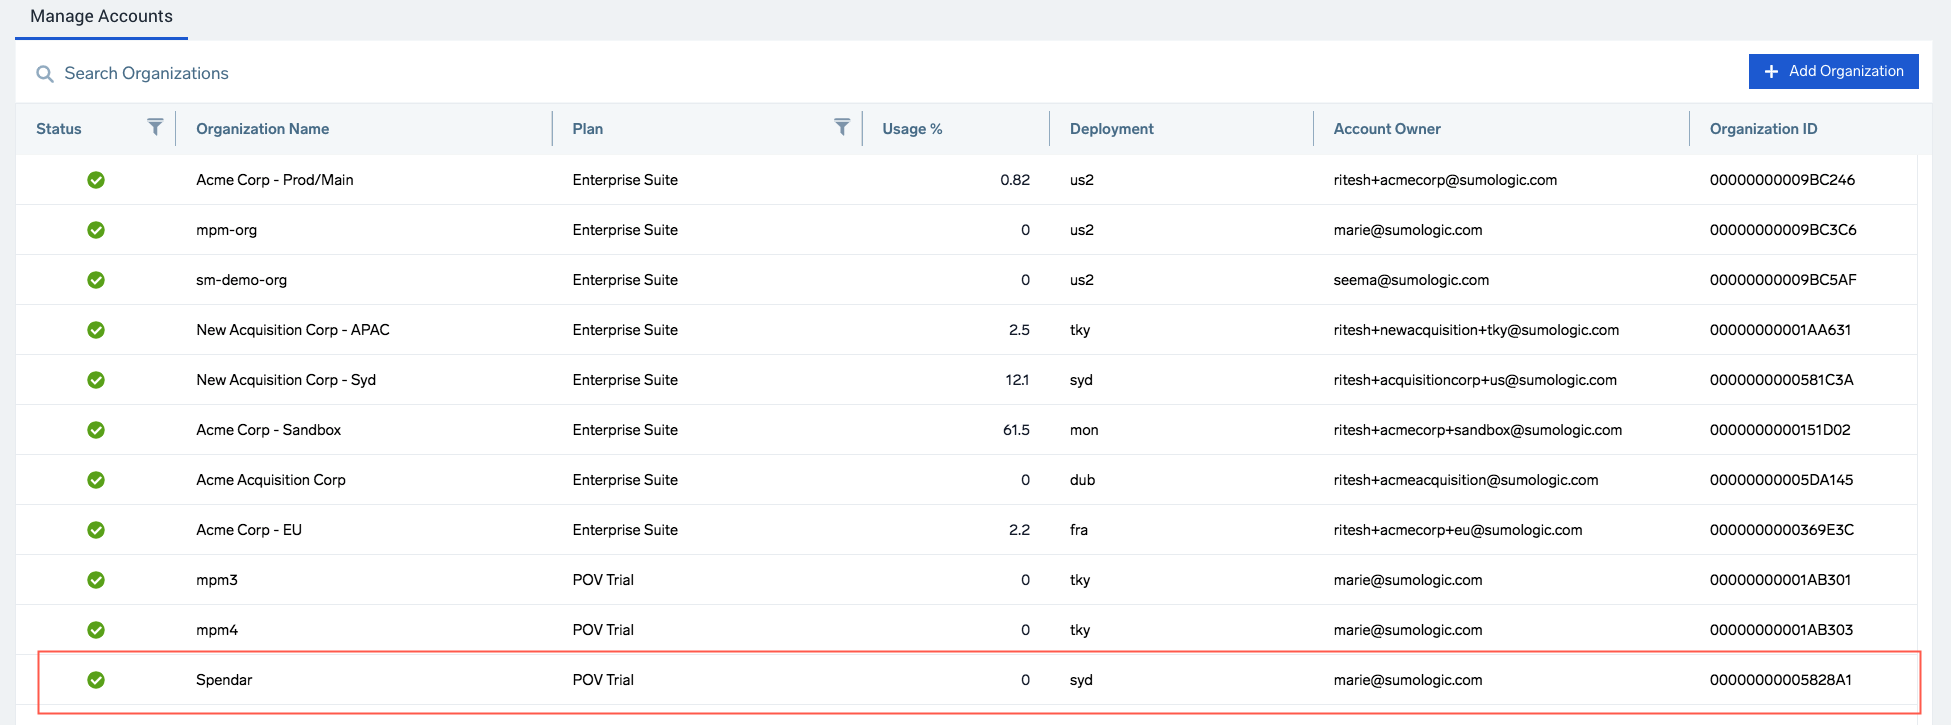Click status icon for Acme Corp - EU

coord(96,530)
